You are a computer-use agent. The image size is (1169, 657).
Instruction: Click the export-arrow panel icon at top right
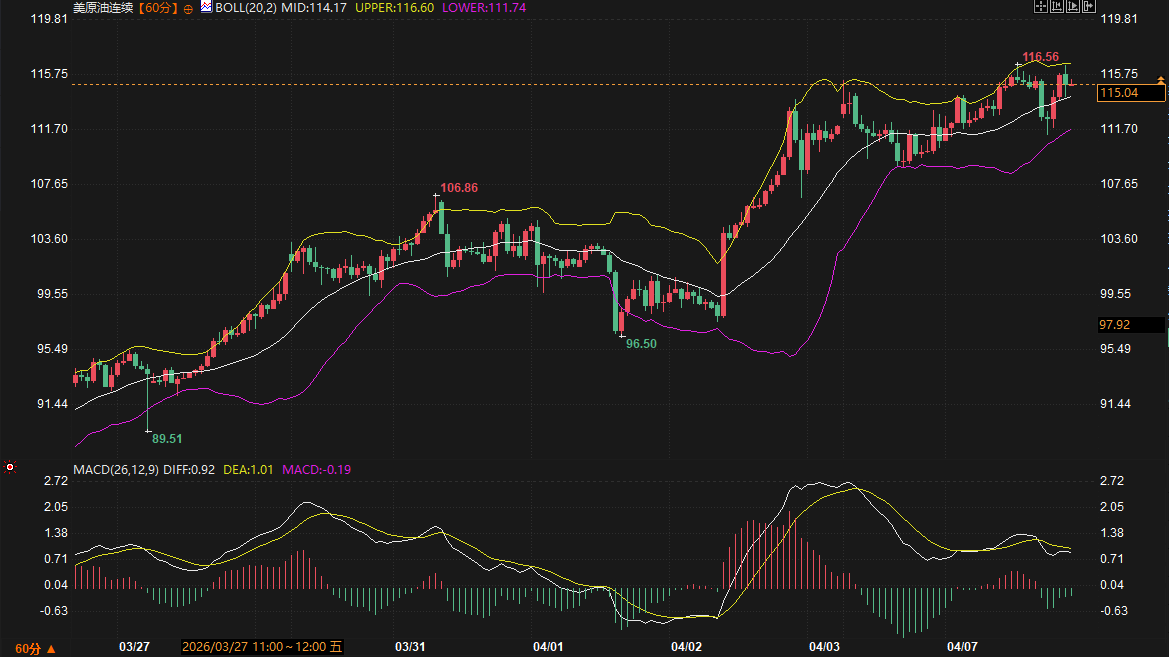click(x=1088, y=6)
